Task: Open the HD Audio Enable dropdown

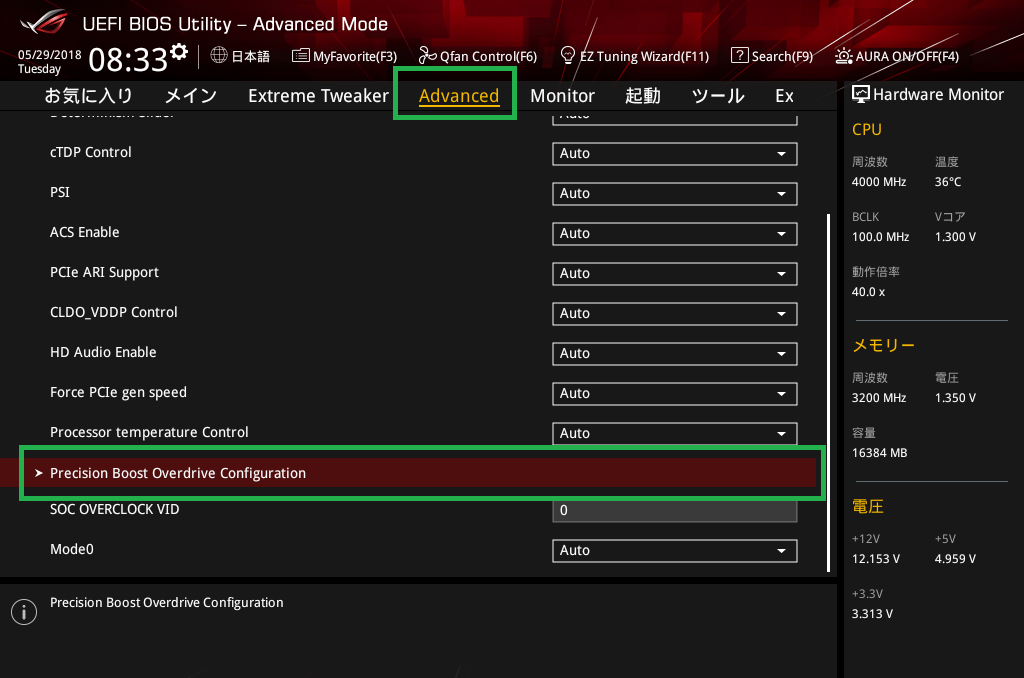Action: (675, 353)
